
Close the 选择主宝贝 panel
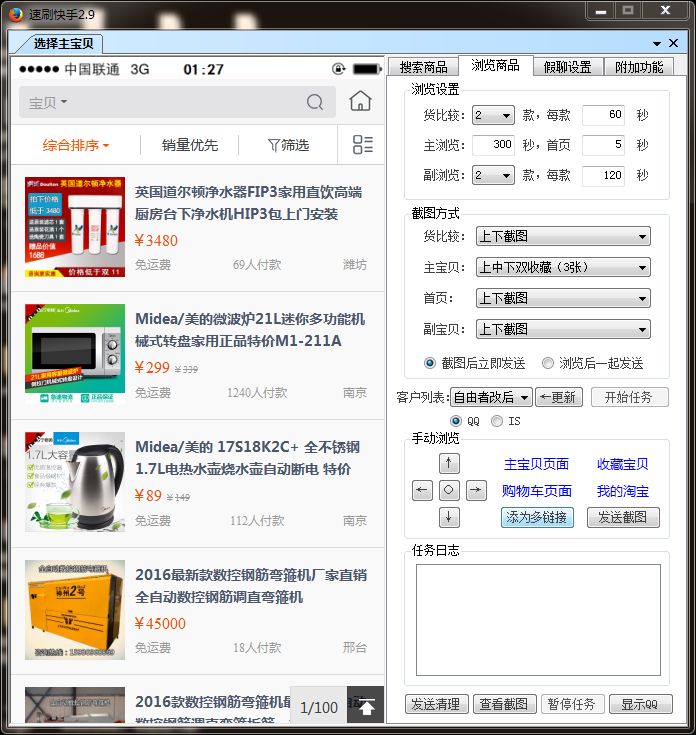click(674, 43)
